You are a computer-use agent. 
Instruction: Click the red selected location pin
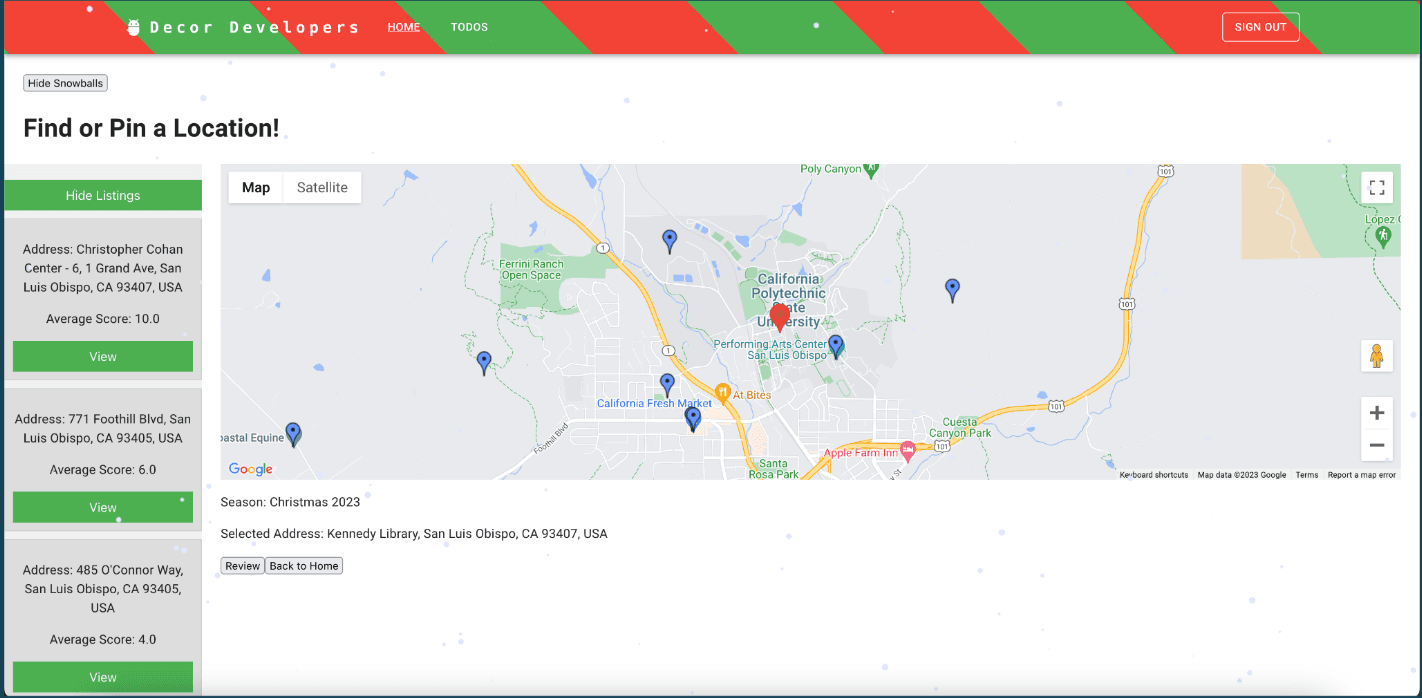[x=780, y=317]
